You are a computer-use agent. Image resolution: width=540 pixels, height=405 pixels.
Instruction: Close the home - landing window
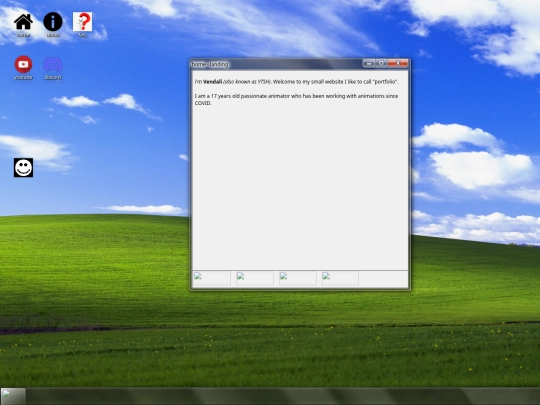tap(398, 63)
